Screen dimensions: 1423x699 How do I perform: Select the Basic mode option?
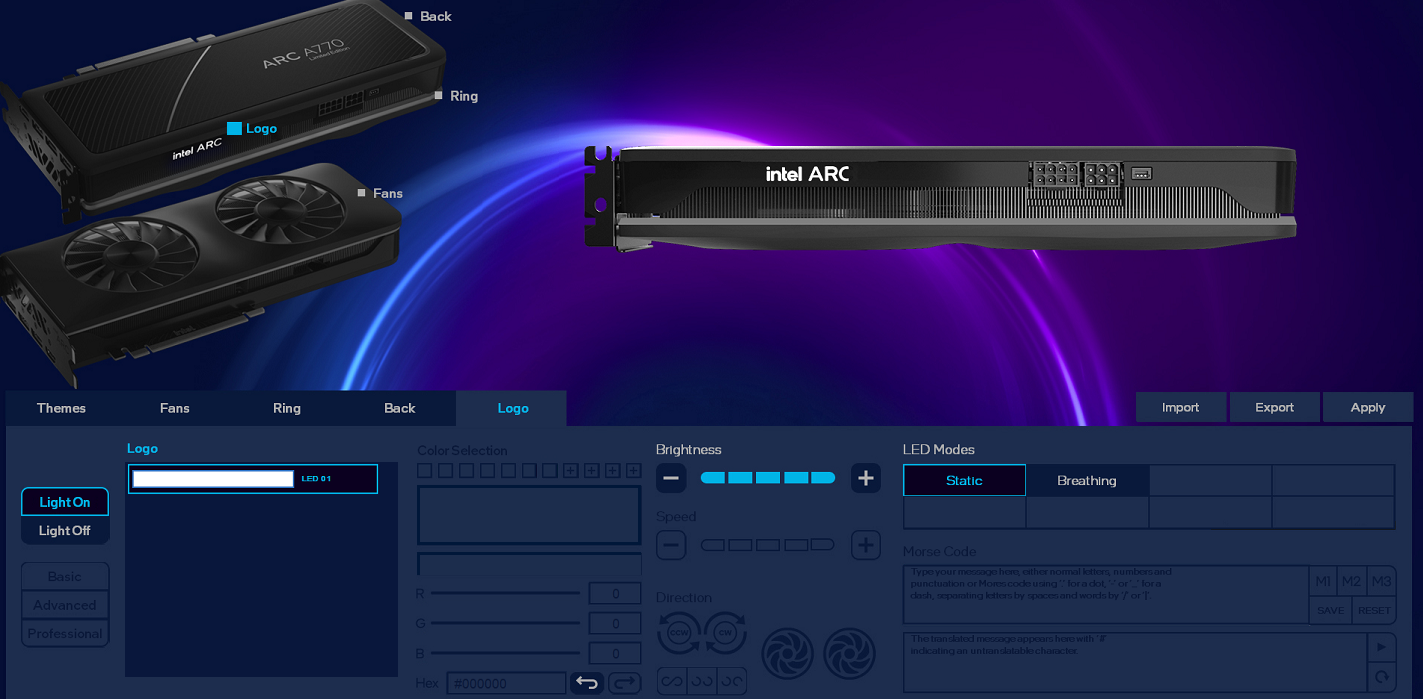[x=65, y=577]
